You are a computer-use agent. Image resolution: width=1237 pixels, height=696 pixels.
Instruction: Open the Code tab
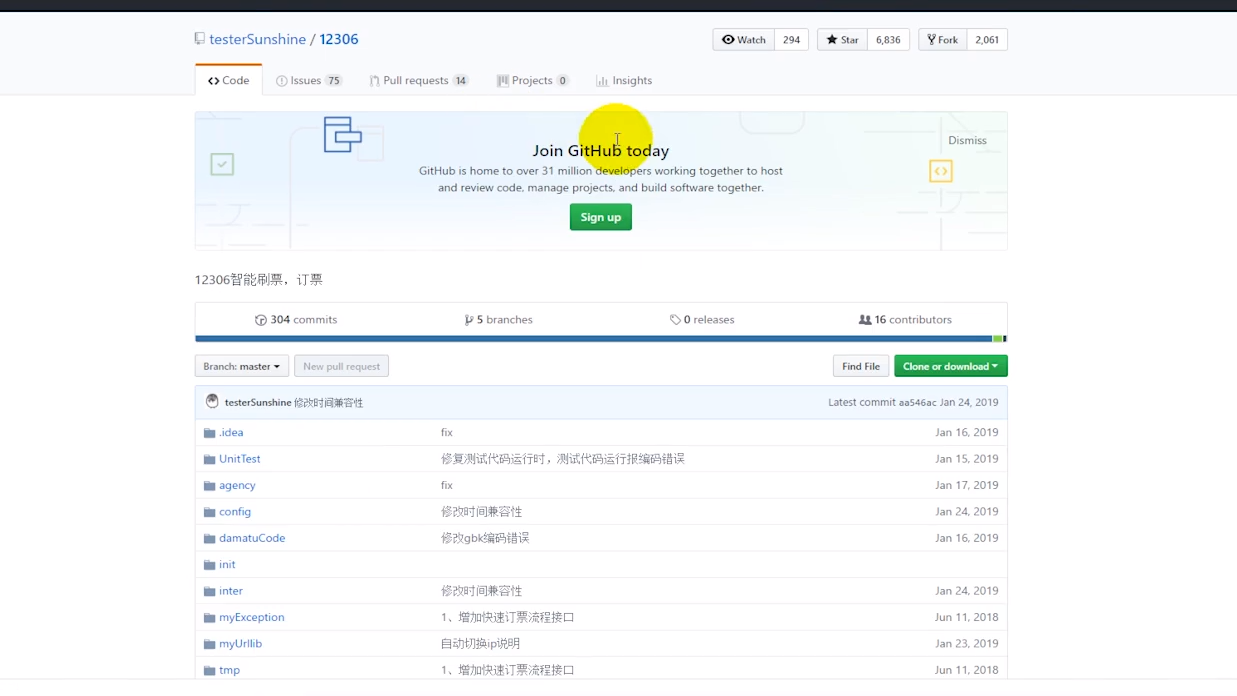(229, 80)
